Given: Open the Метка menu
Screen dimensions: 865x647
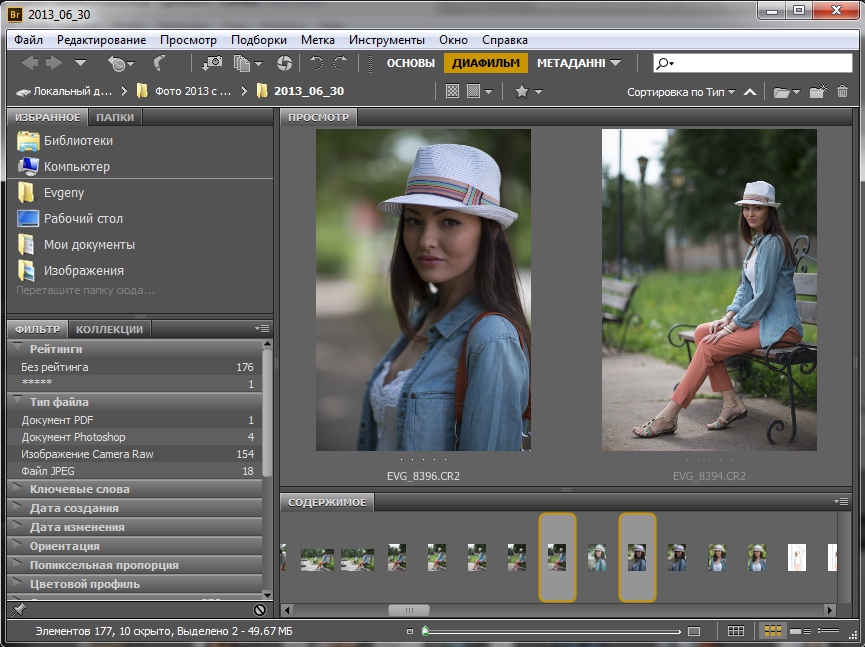Looking at the screenshot, I should 318,40.
